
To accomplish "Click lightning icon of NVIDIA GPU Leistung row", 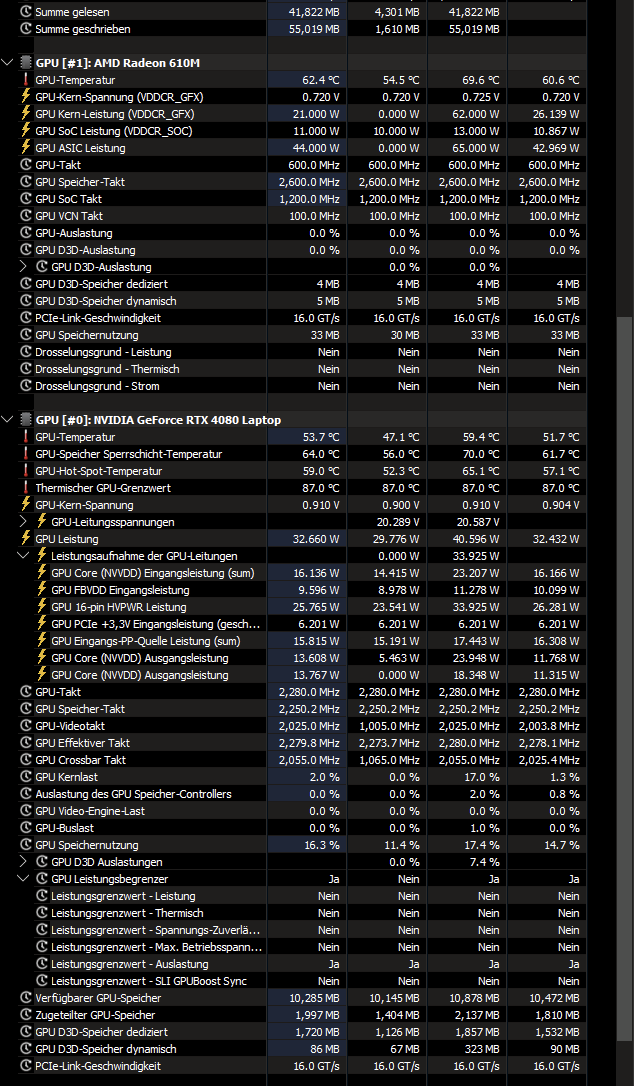I will [x=26, y=539].
